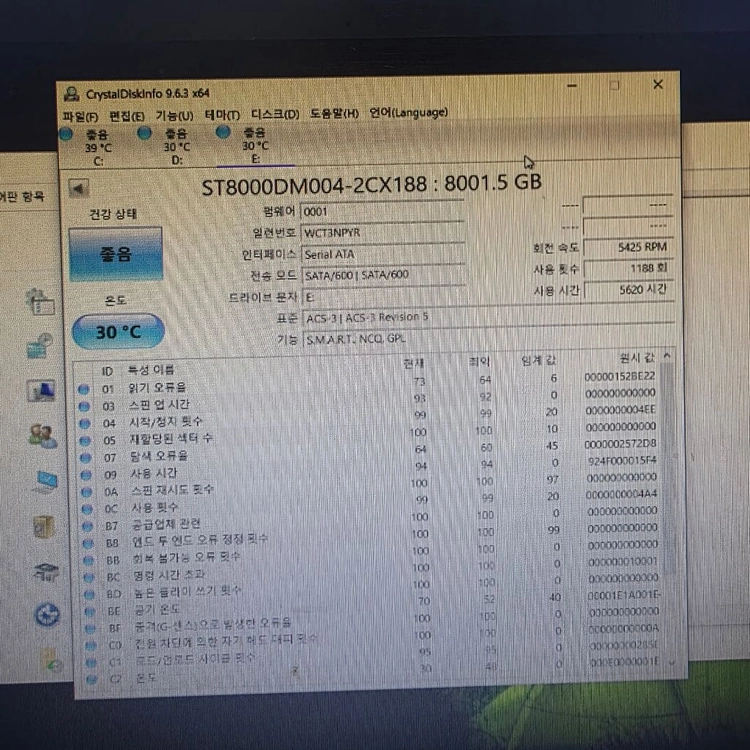Screen dimensions: 750x750
Task: Click the status circle of attribute B7
Action: [x=88, y=526]
